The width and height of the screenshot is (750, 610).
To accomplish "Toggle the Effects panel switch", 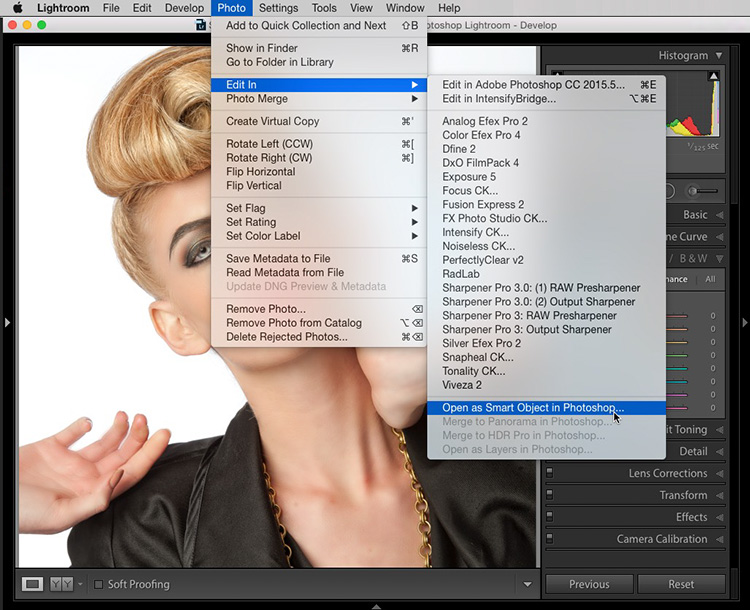I will (x=550, y=516).
